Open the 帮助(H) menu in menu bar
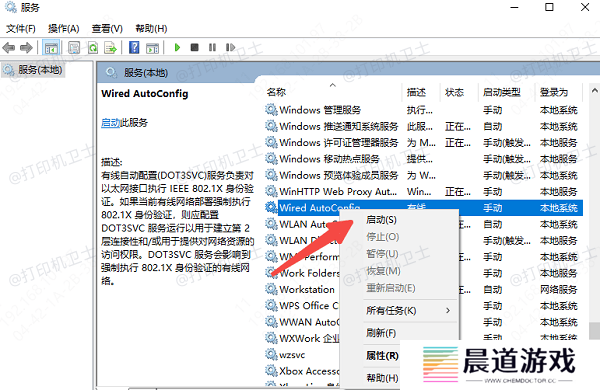 pos(151,29)
